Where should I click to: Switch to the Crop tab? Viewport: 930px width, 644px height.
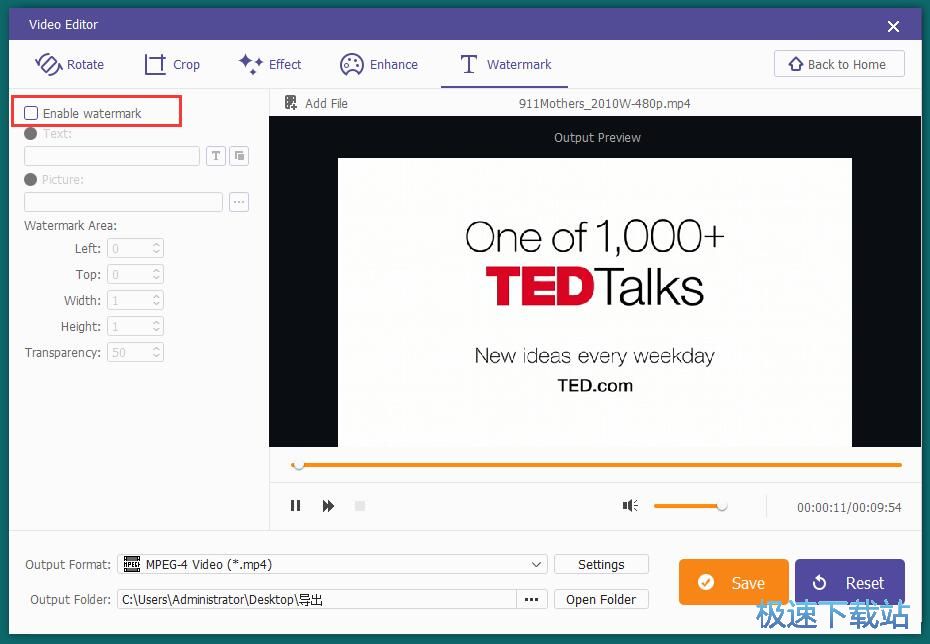point(172,64)
